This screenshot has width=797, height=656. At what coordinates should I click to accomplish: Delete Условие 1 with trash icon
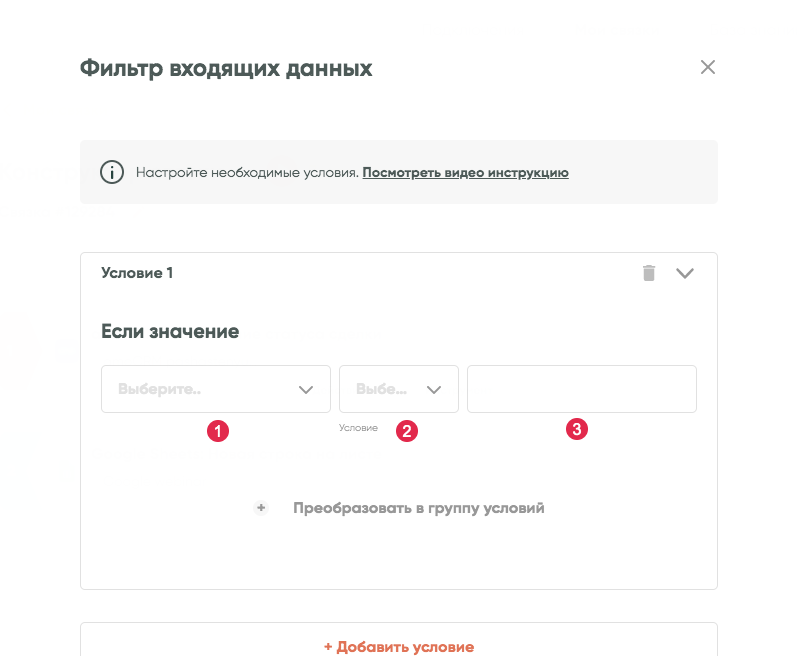click(649, 273)
